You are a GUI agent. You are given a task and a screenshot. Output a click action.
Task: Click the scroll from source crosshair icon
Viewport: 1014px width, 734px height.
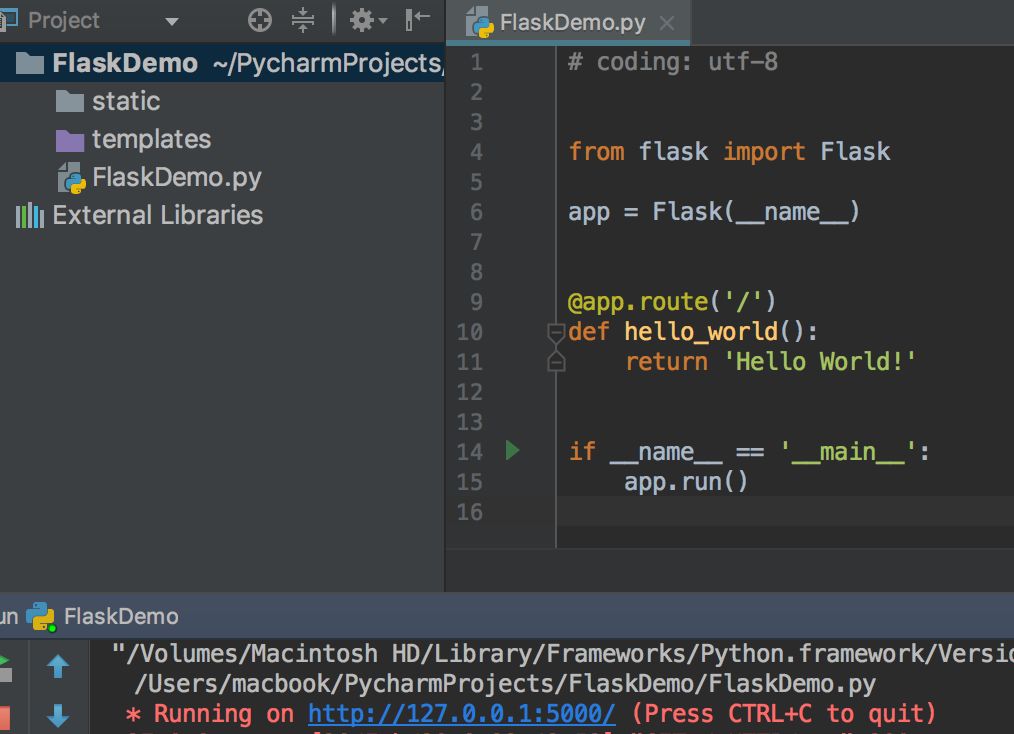[x=260, y=20]
